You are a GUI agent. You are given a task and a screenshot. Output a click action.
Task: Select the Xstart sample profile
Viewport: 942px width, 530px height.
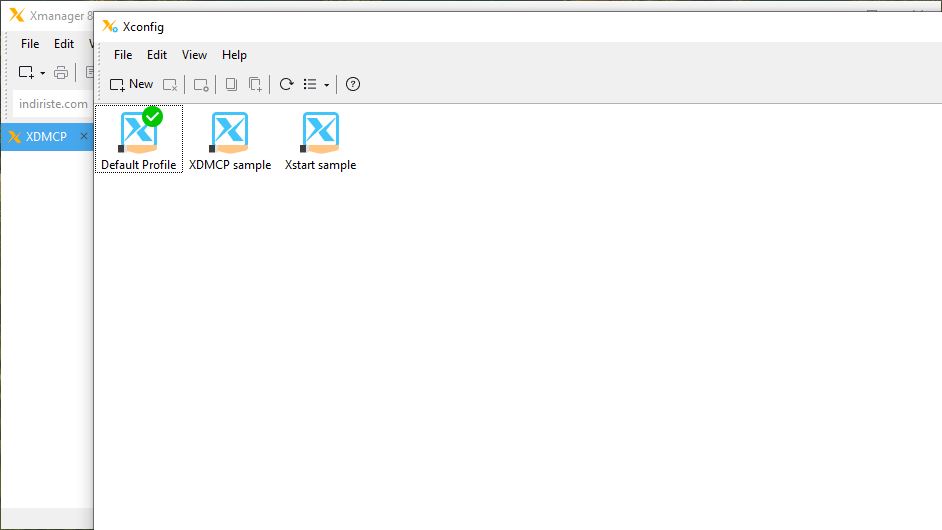click(x=320, y=140)
